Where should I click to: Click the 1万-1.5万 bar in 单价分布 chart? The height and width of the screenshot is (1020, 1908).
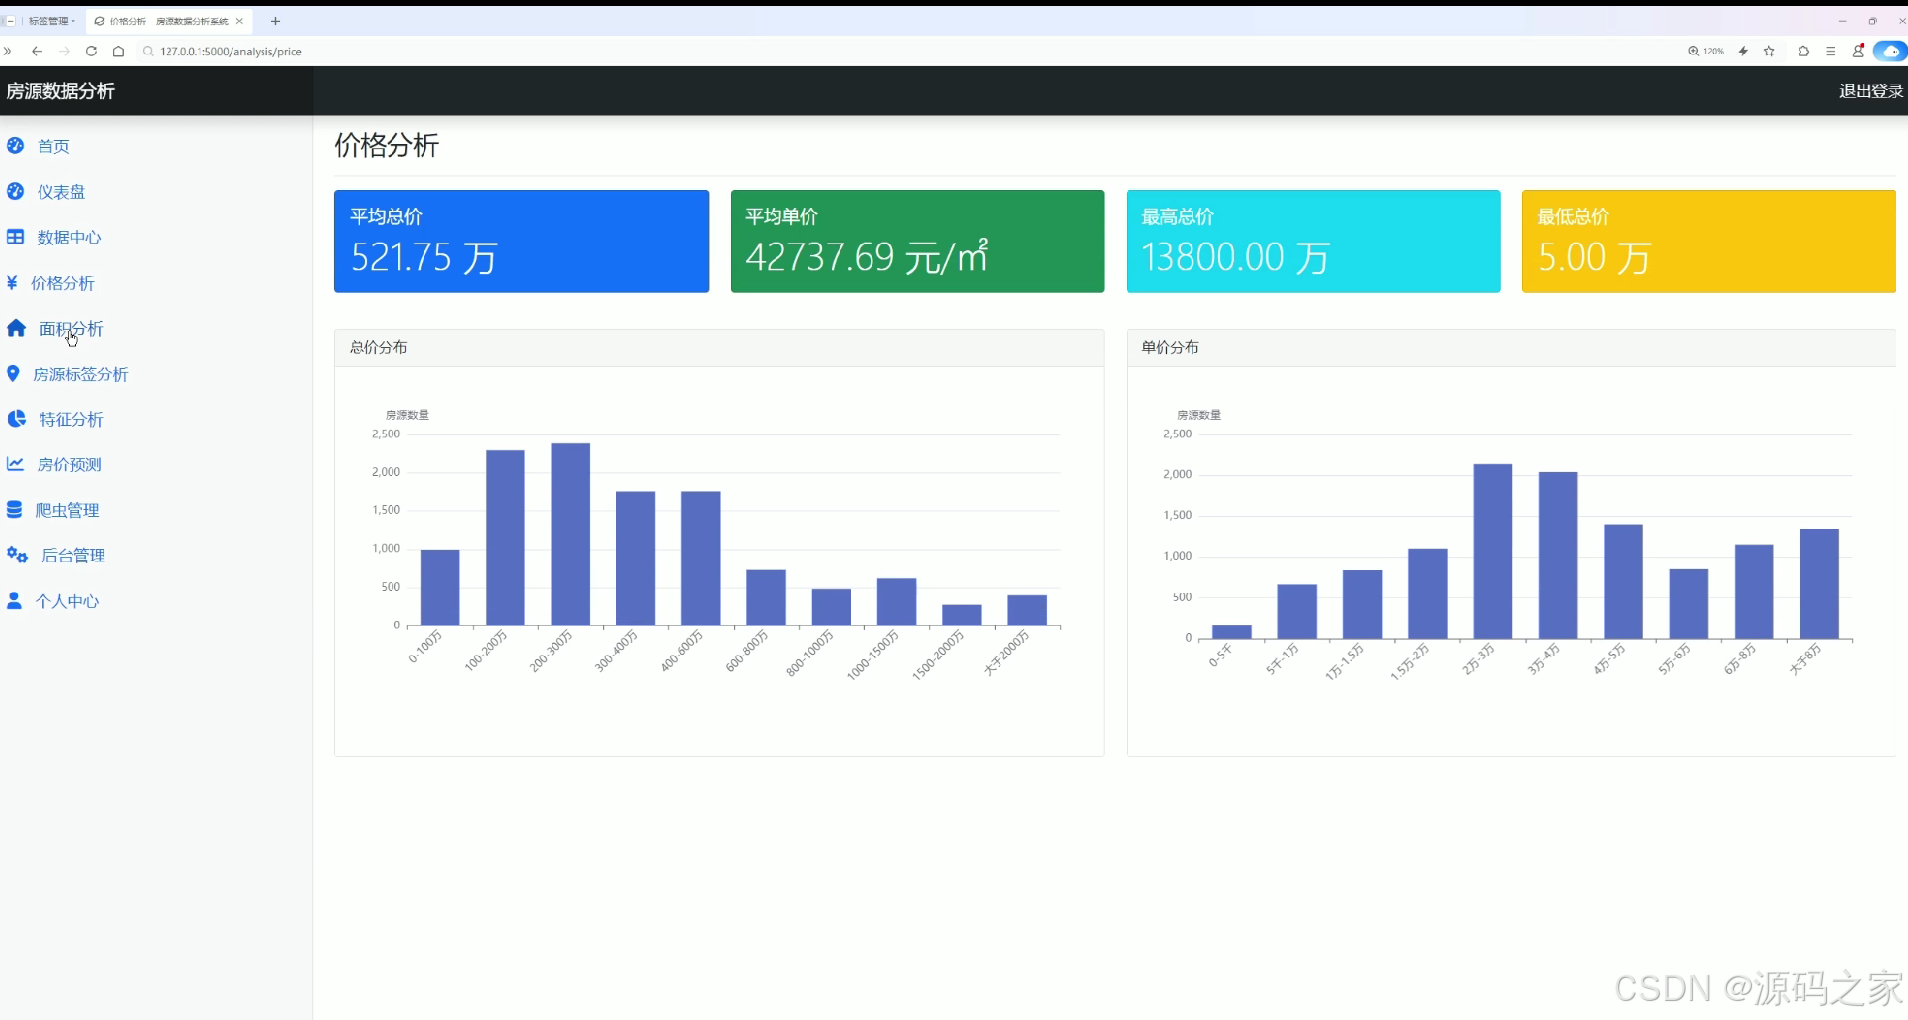(x=1362, y=604)
